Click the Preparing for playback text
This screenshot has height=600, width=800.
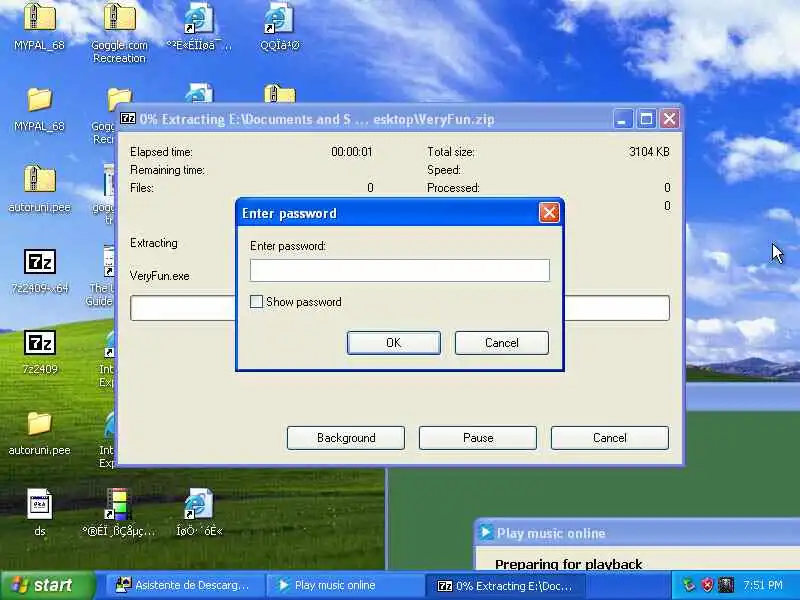568,564
